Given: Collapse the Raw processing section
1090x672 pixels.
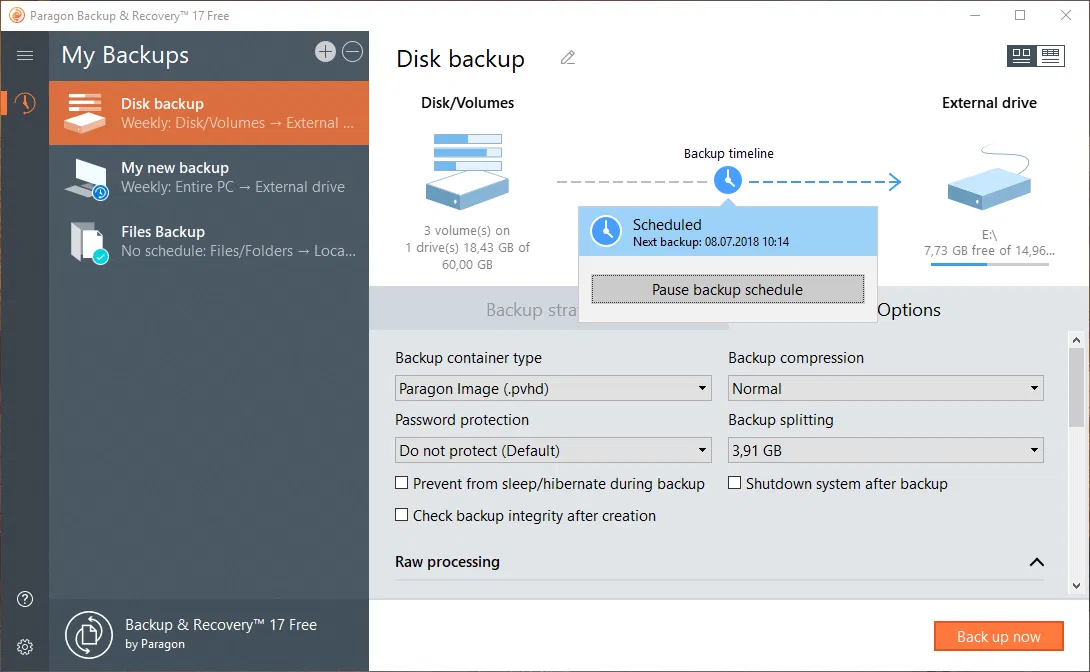Looking at the screenshot, I should (x=1036, y=562).
